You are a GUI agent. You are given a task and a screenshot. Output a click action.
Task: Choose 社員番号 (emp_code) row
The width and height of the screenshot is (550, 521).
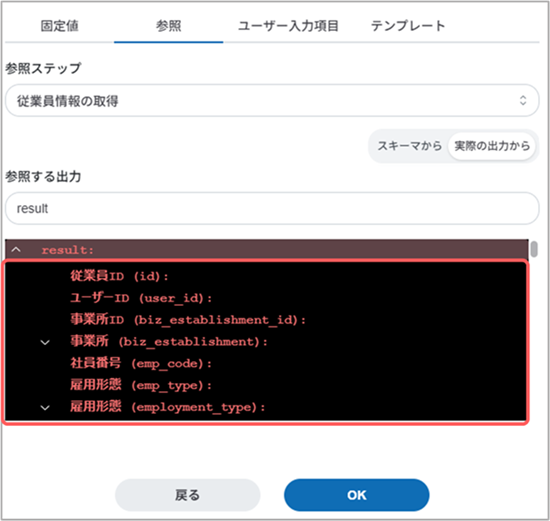[141, 363]
